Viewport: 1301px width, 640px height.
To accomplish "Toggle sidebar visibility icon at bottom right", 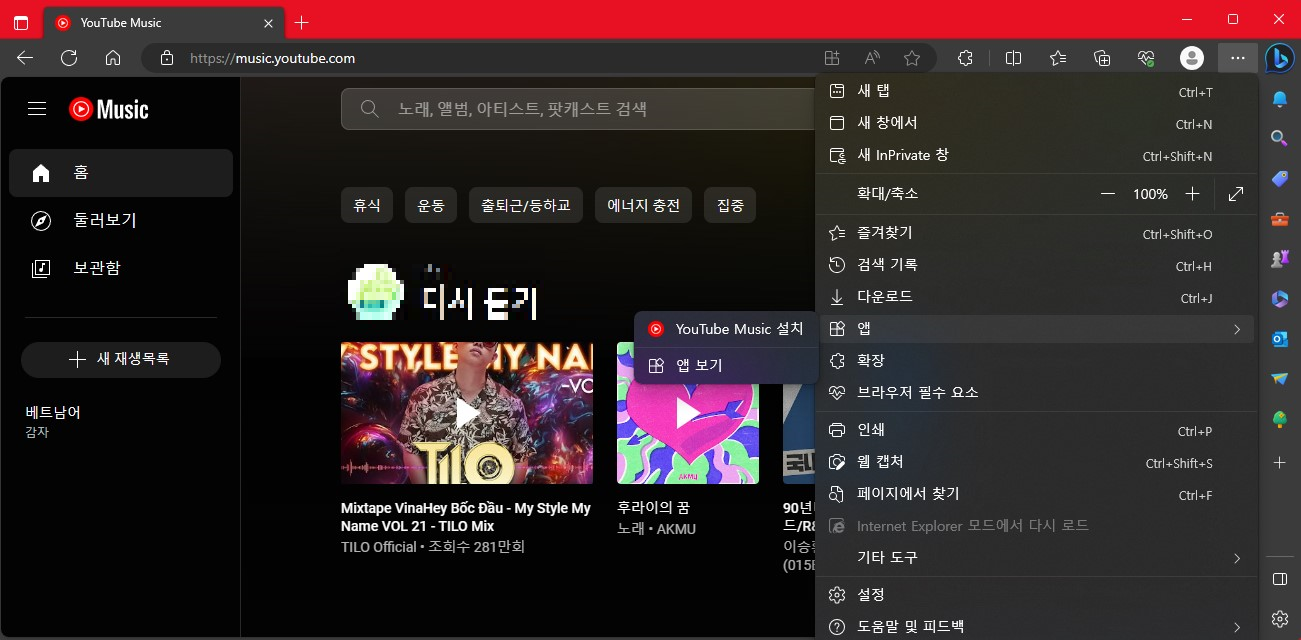I will 1279,579.
